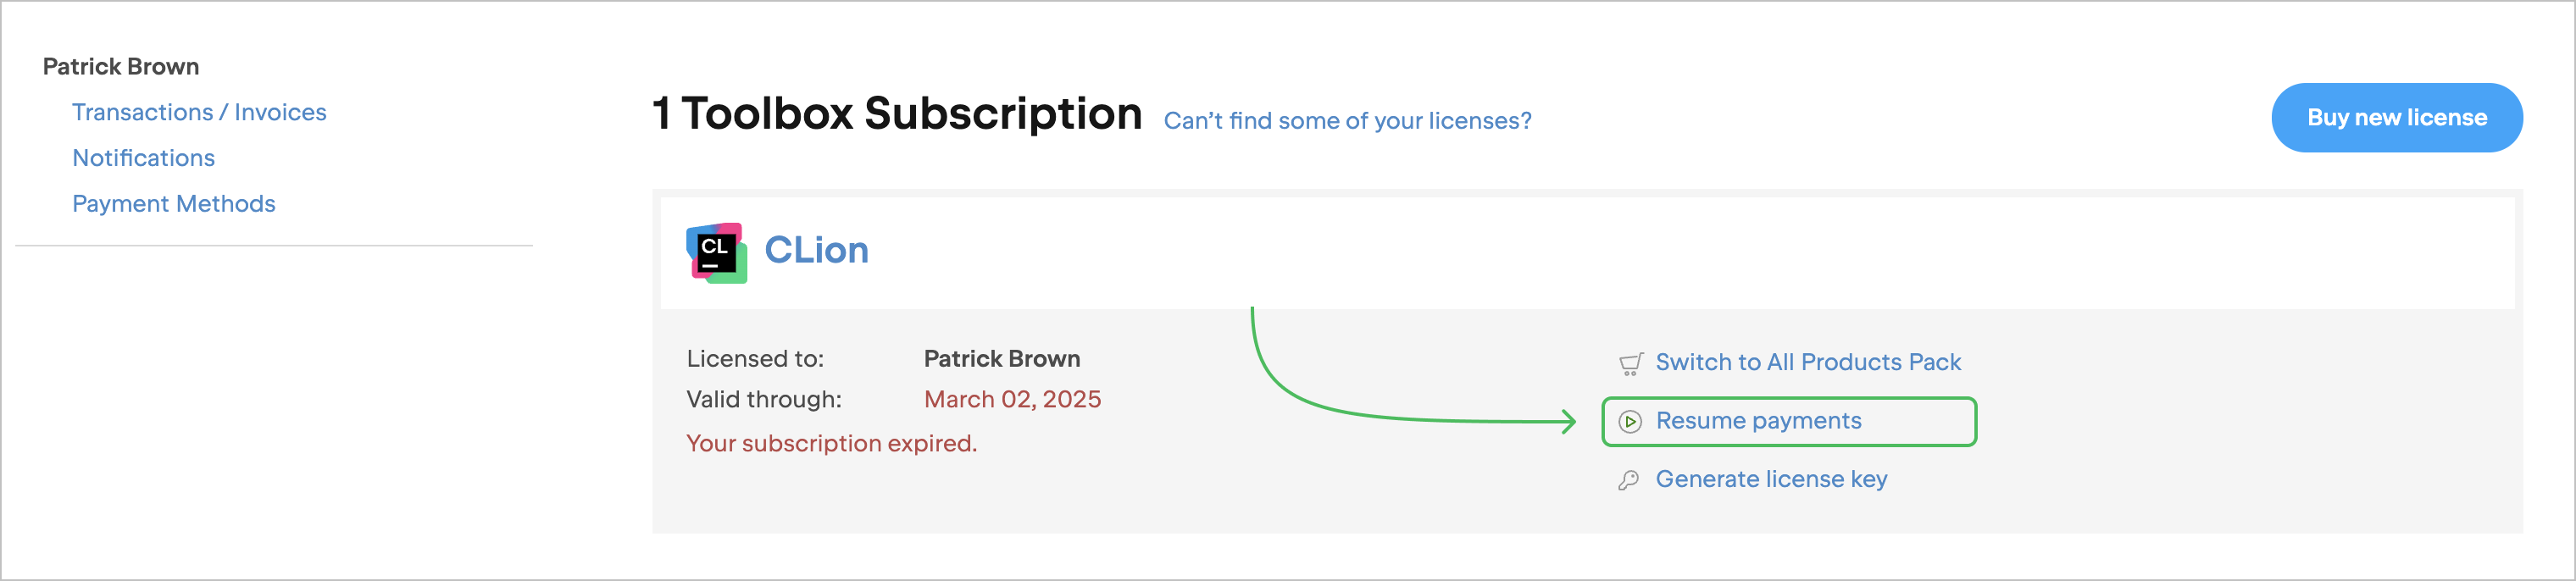This screenshot has width=2576, height=581.
Task: Click the key icon next to Generate license key
Action: (1630, 479)
